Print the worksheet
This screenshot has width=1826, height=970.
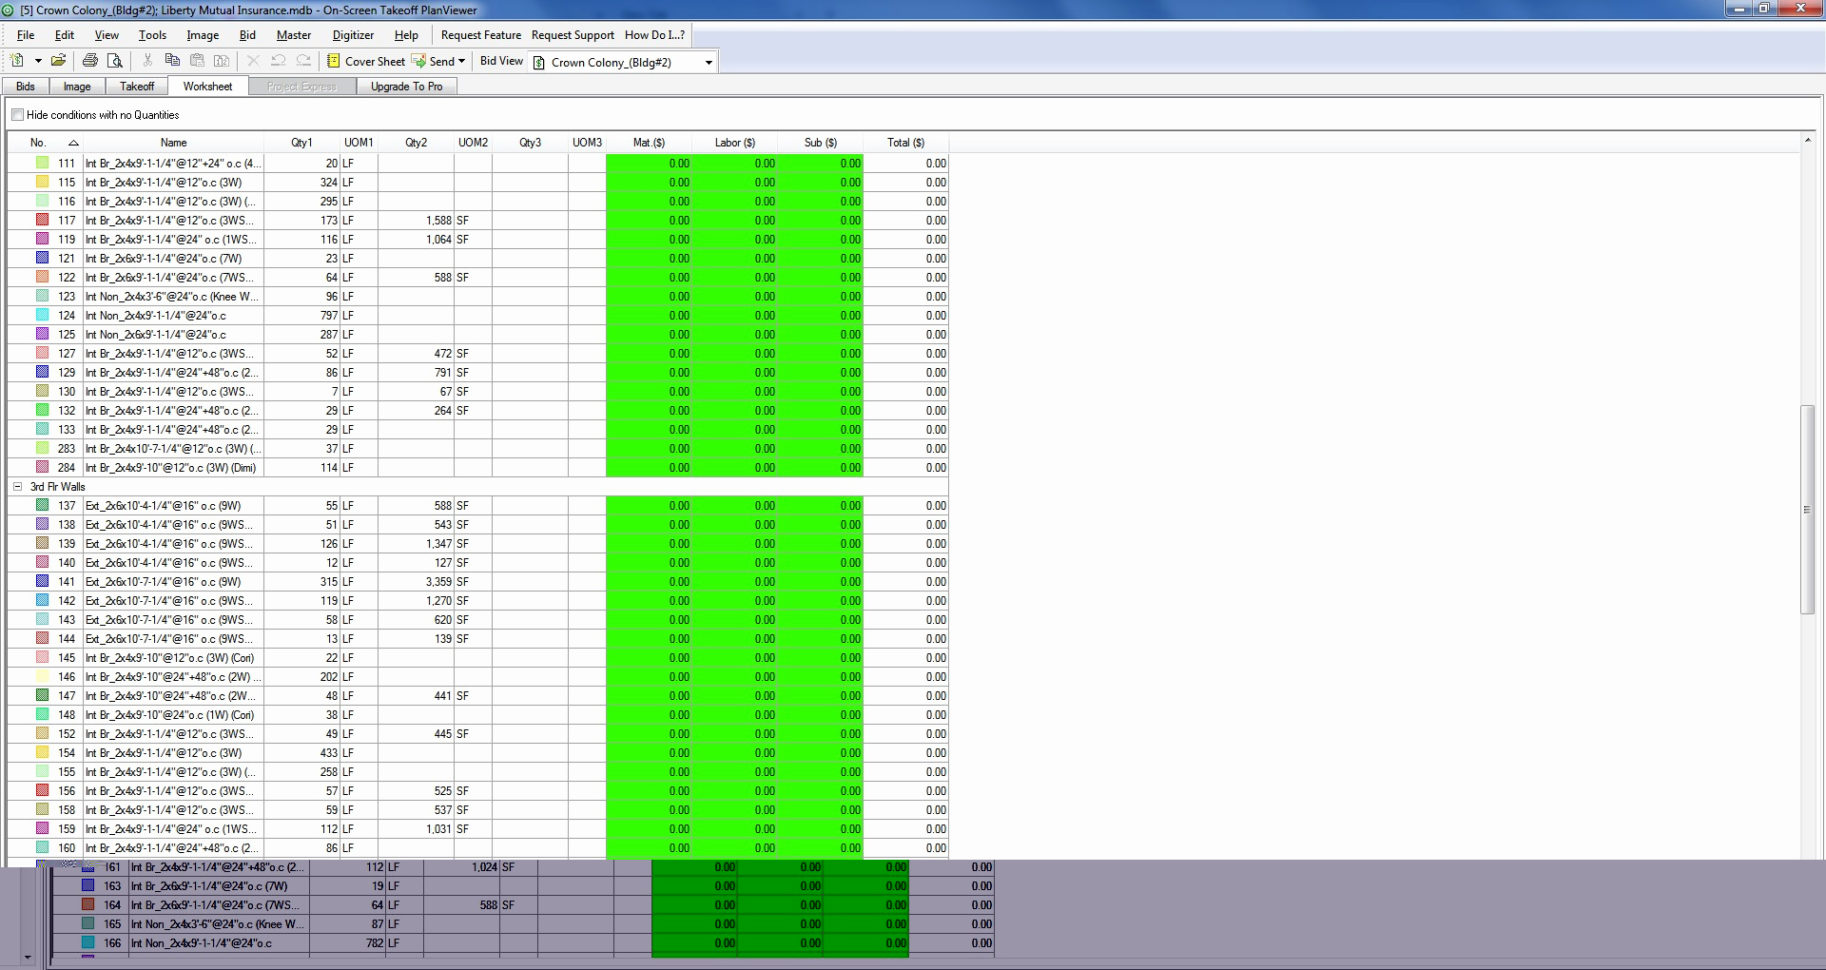90,60
